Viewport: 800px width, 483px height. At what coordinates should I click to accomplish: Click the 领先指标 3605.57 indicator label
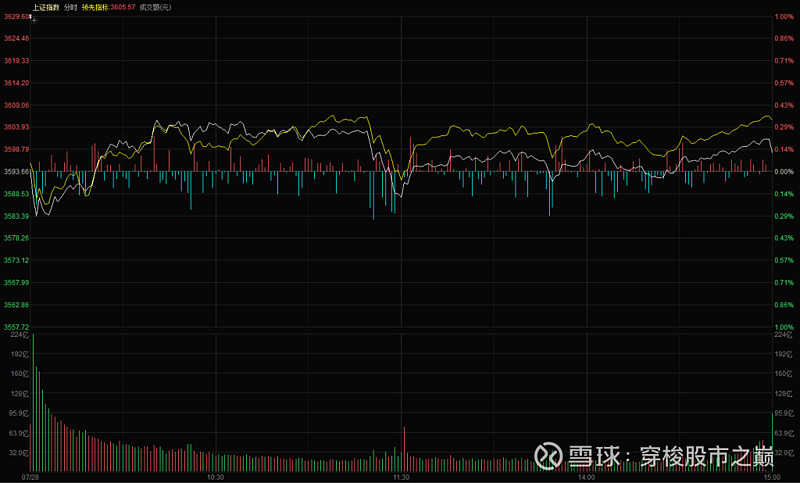coord(109,7)
